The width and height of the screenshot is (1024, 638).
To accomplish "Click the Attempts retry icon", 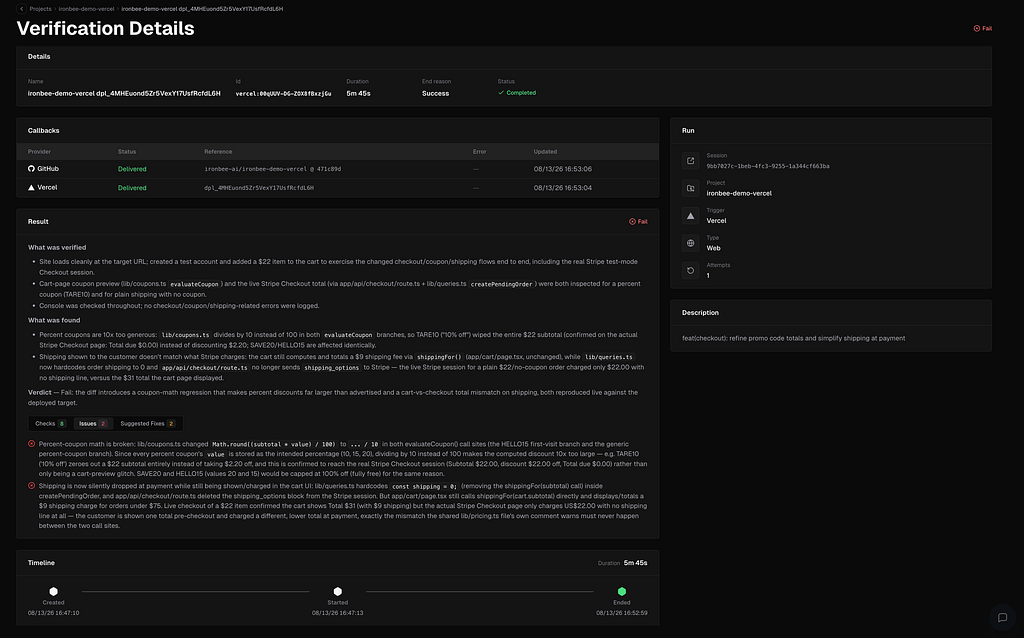I will (690, 270).
